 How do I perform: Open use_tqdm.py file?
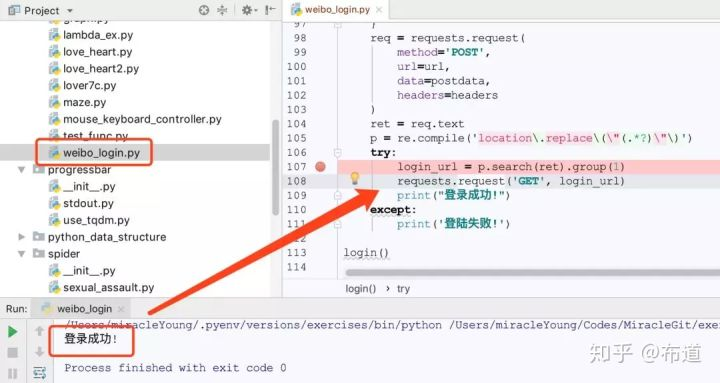tap(96, 220)
